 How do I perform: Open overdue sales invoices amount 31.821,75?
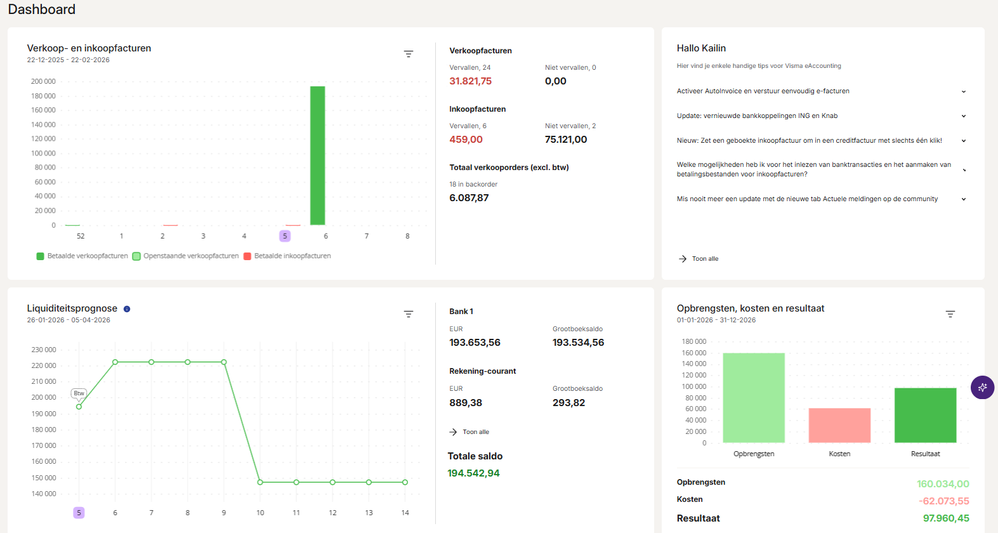[470, 81]
